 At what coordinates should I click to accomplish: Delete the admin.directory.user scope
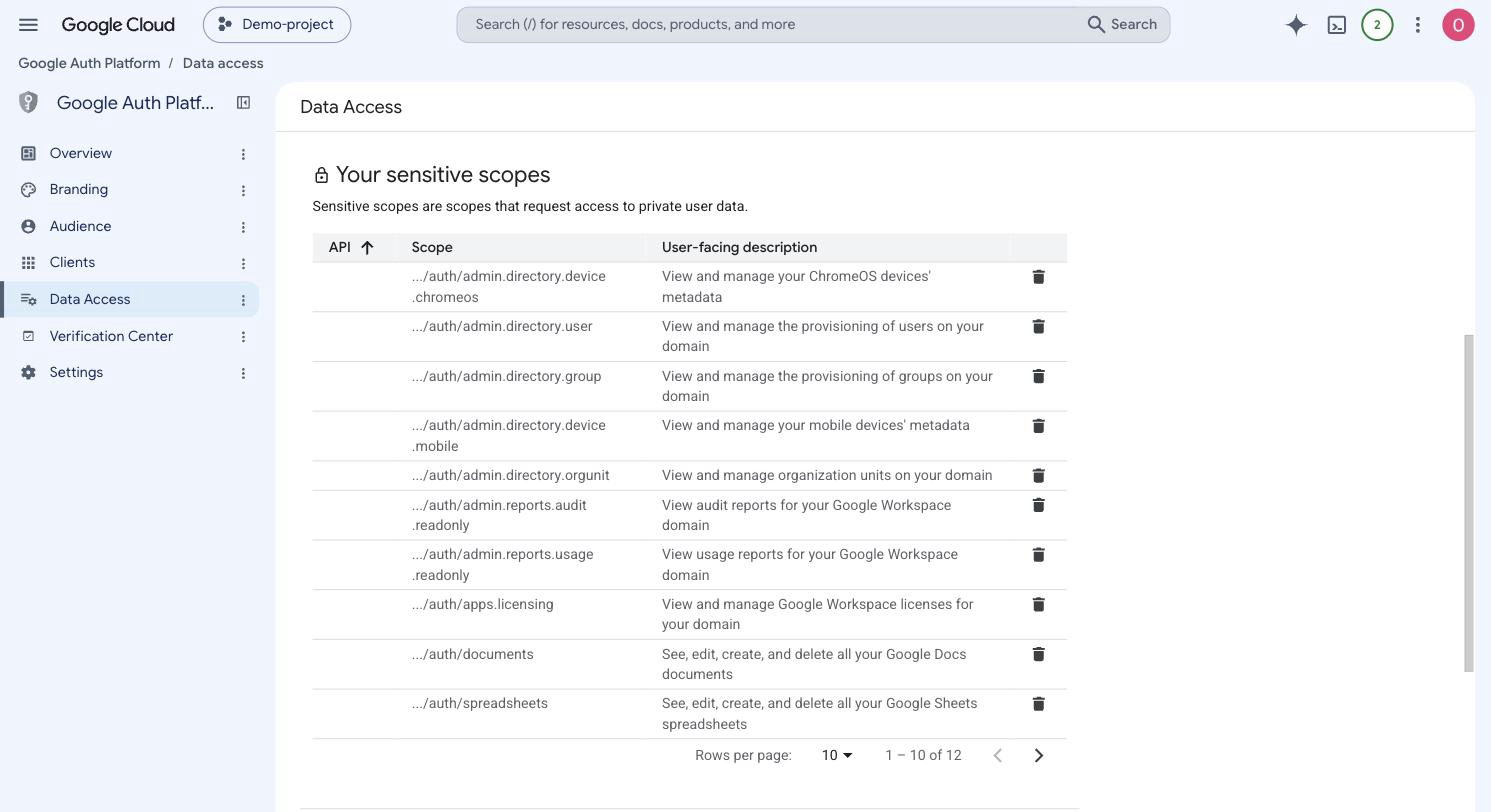pos(1038,326)
